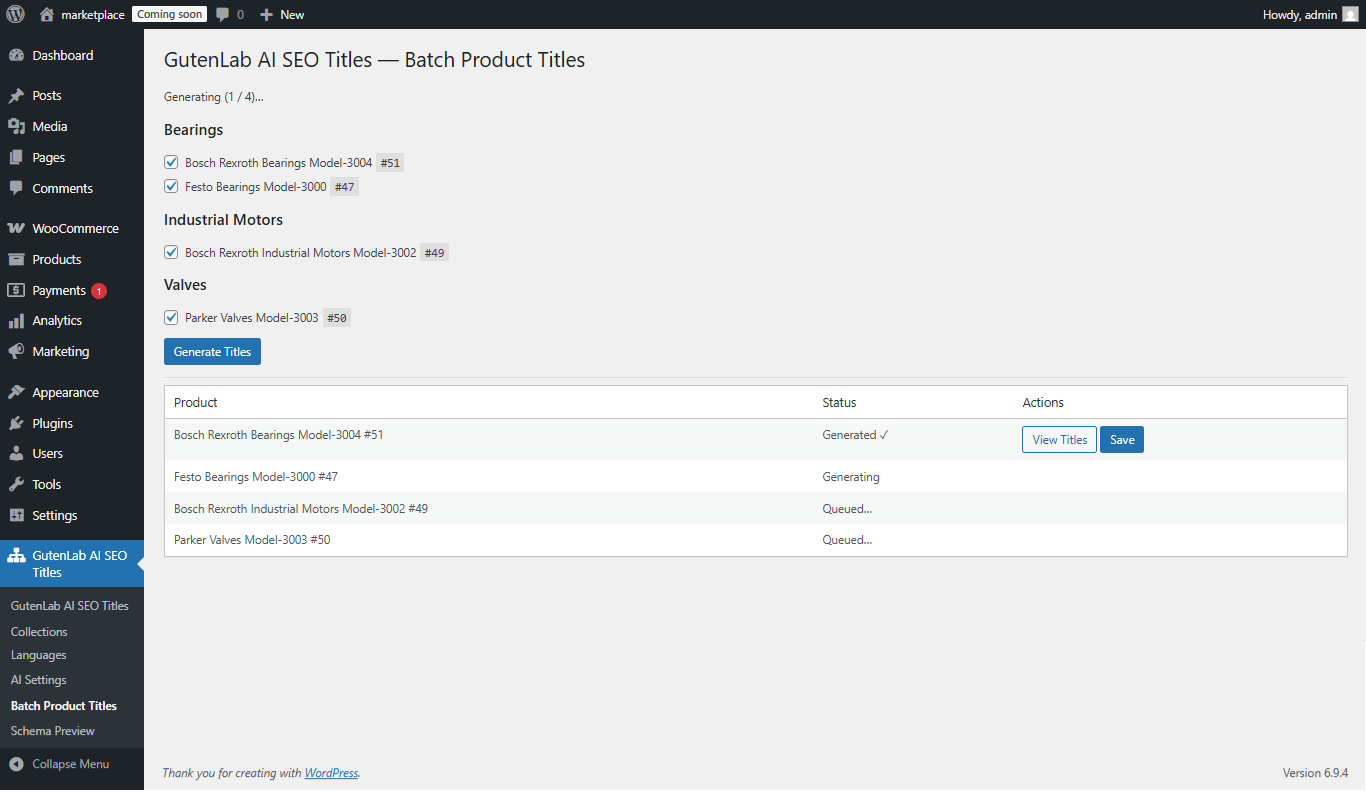Click the Payments dollar icon
The width and height of the screenshot is (1366, 792).
(x=16, y=290)
